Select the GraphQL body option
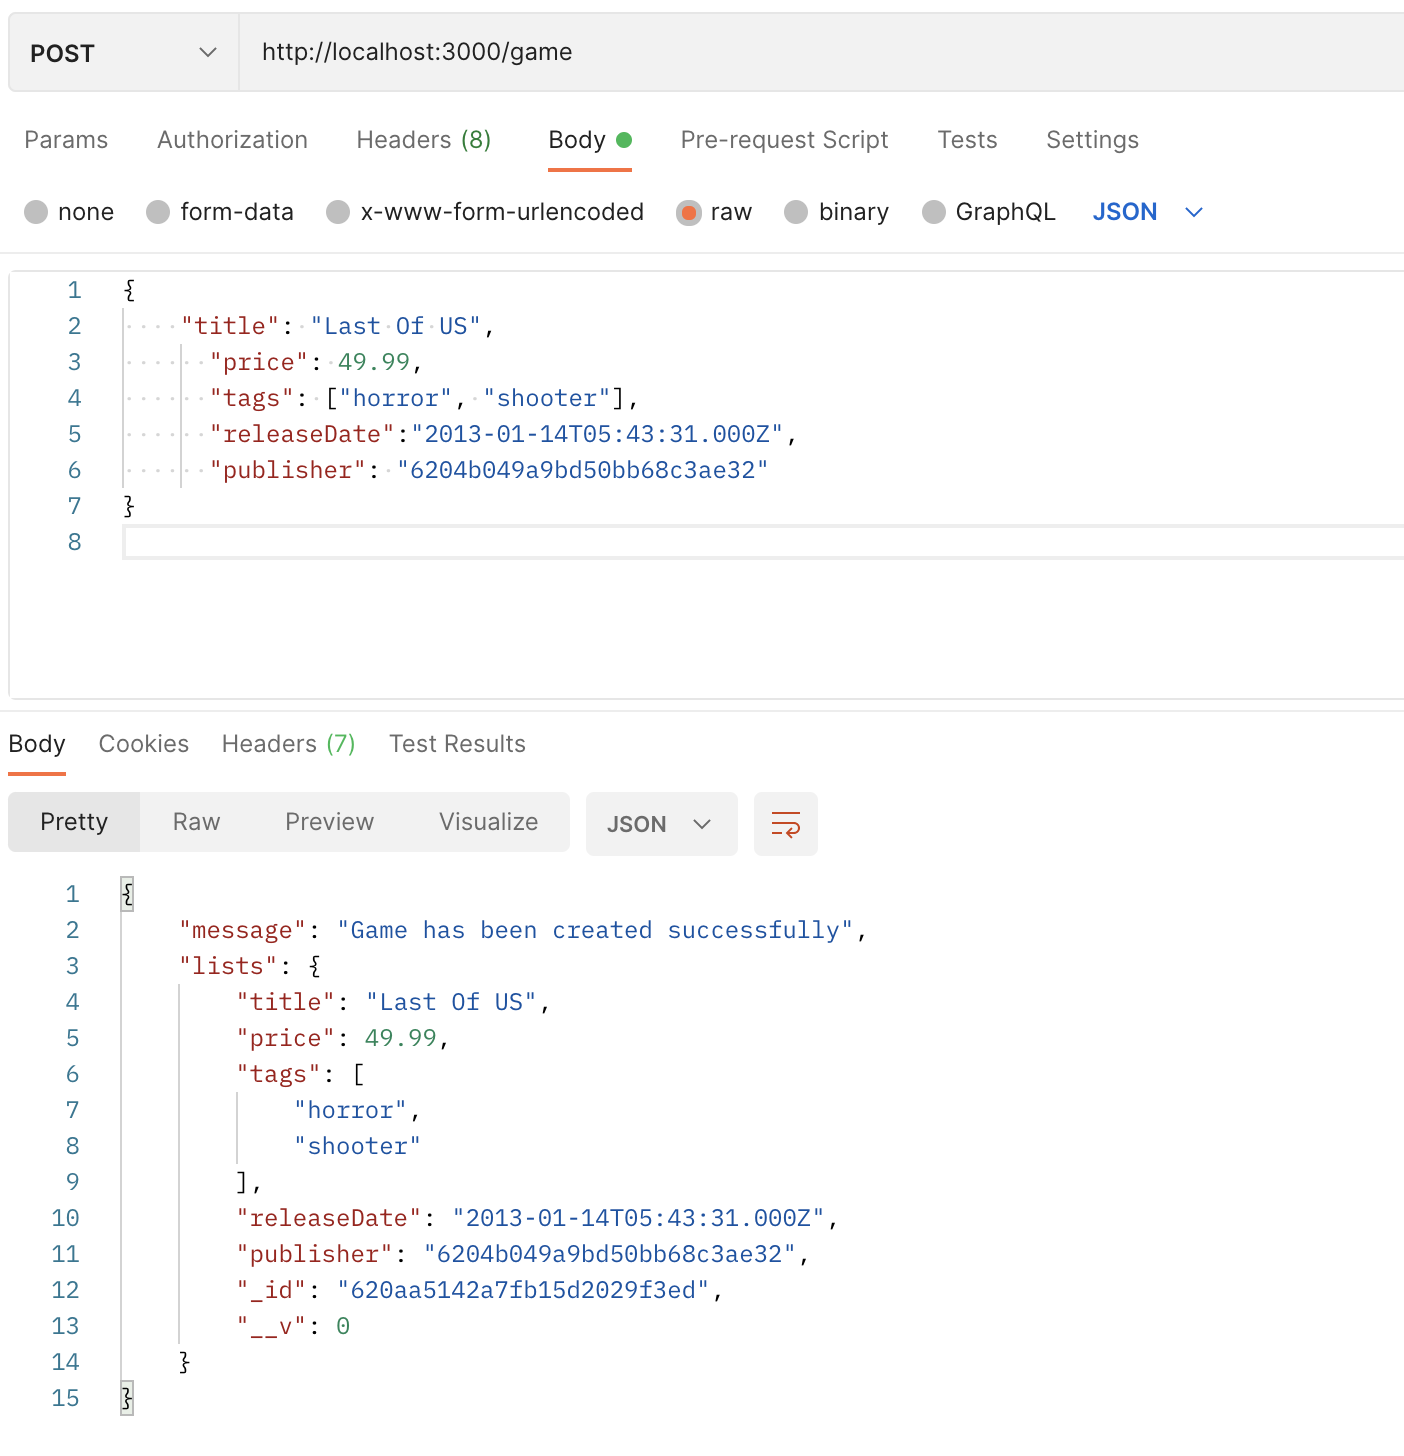 tap(988, 212)
